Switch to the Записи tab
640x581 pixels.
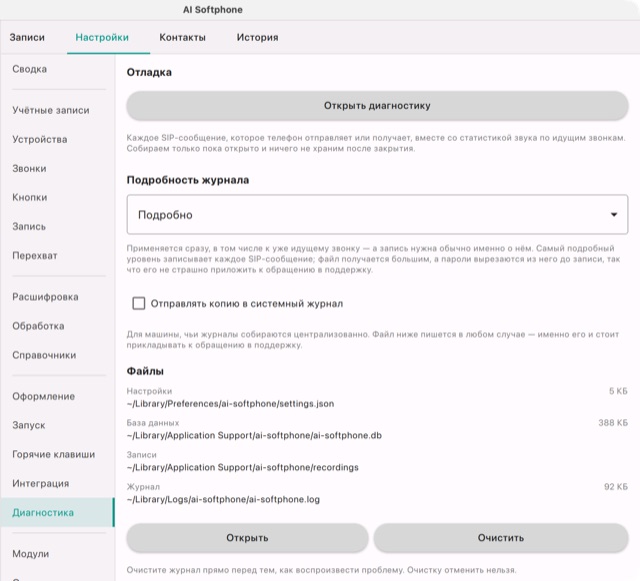(x=27, y=37)
